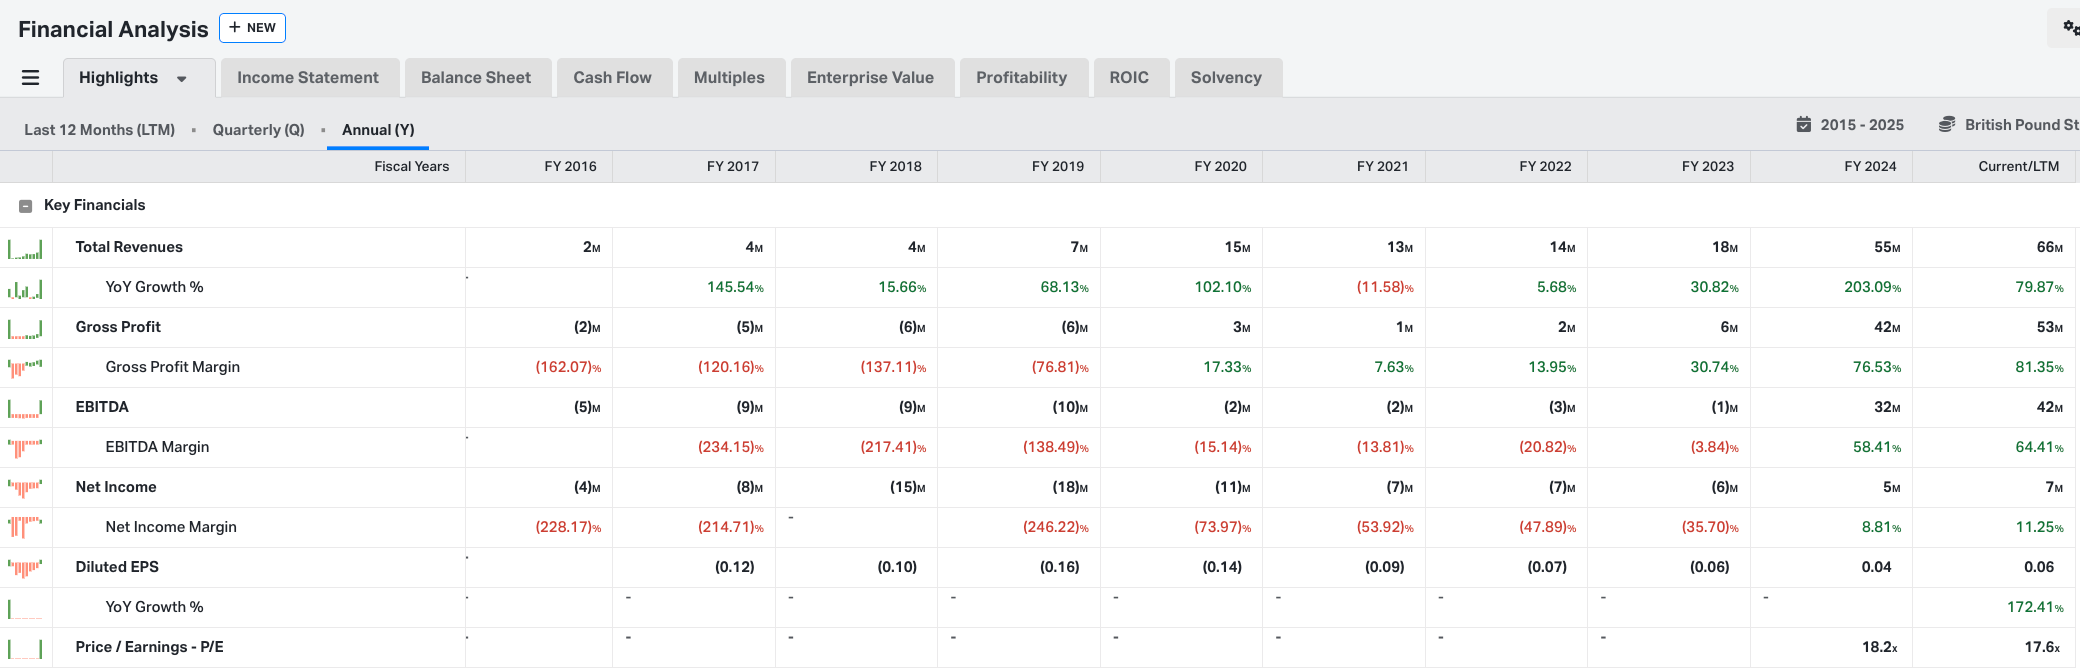Click the Diluted EPS row label

click(x=117, y=567)
